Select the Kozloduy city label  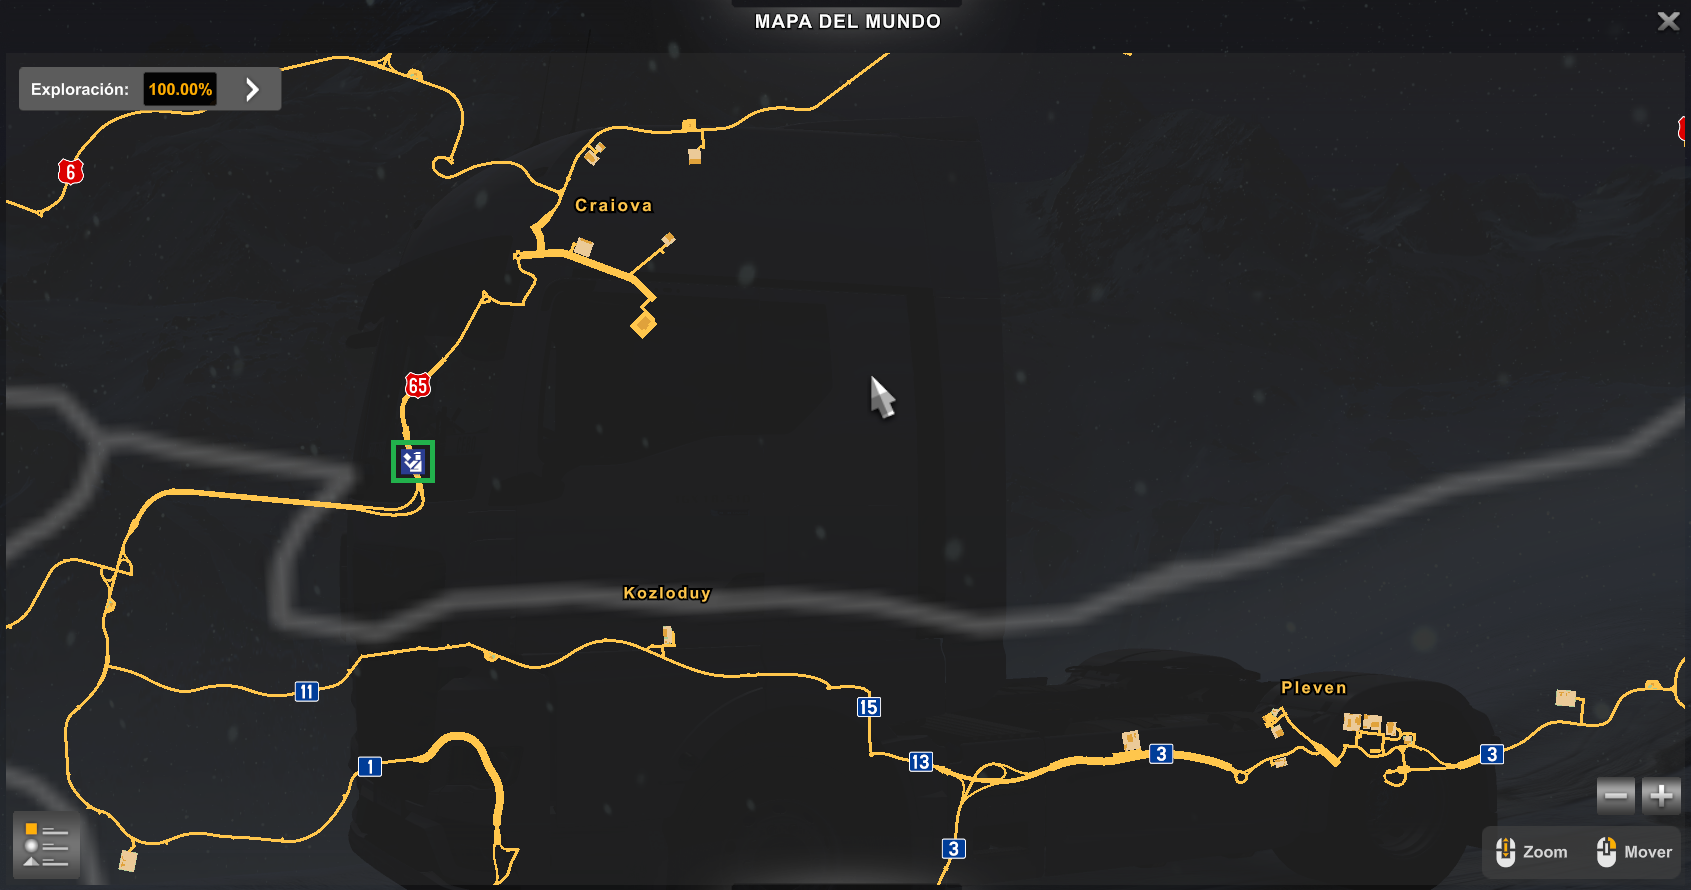tap(667, 593)
